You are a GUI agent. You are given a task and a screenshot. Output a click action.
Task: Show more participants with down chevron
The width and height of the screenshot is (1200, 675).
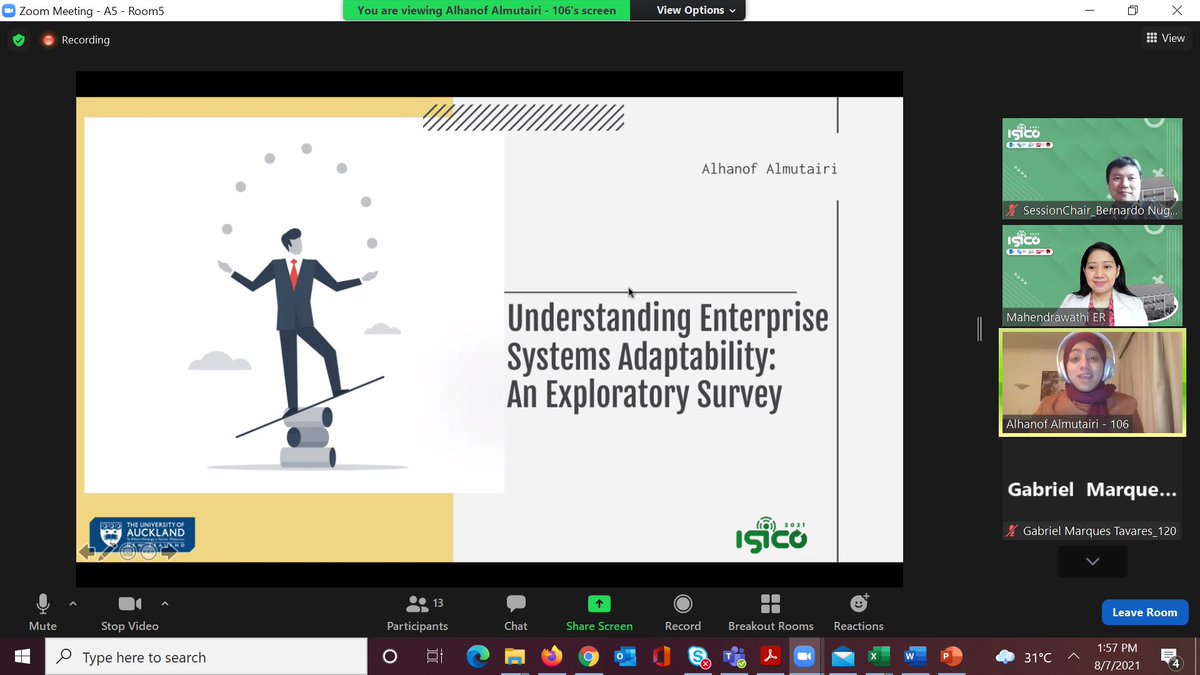pyautogui.click(x=1092, y=562)
